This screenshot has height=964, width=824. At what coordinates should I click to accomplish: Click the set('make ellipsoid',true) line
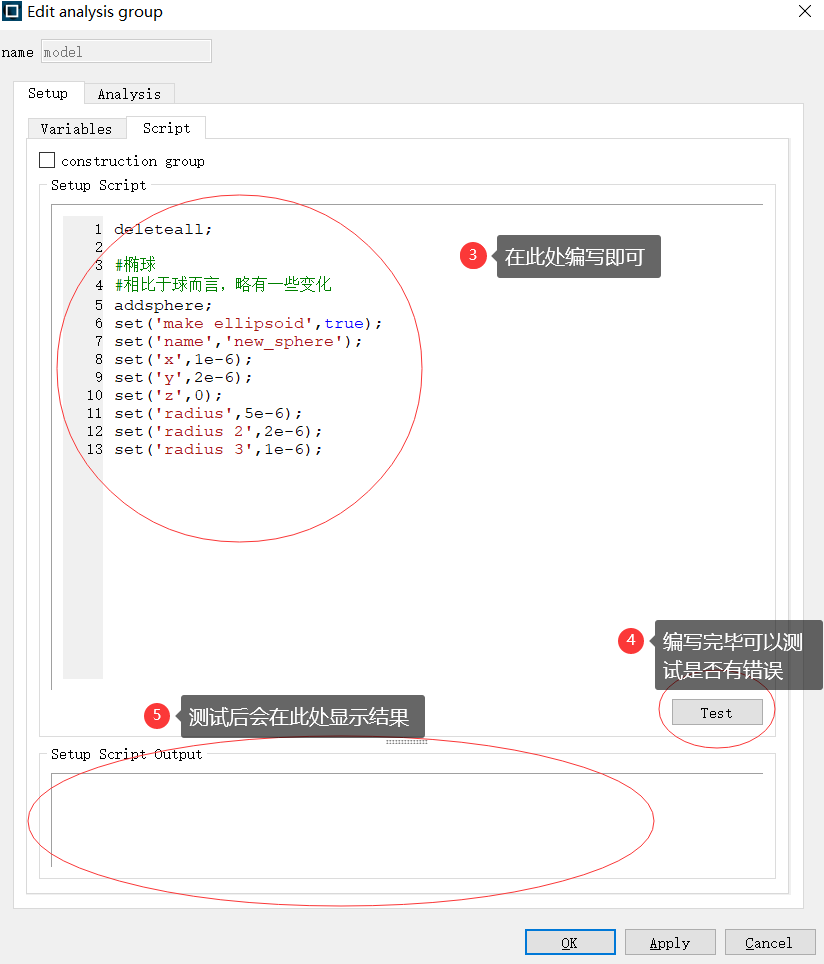pyautogui.click(x=248, y=323)
